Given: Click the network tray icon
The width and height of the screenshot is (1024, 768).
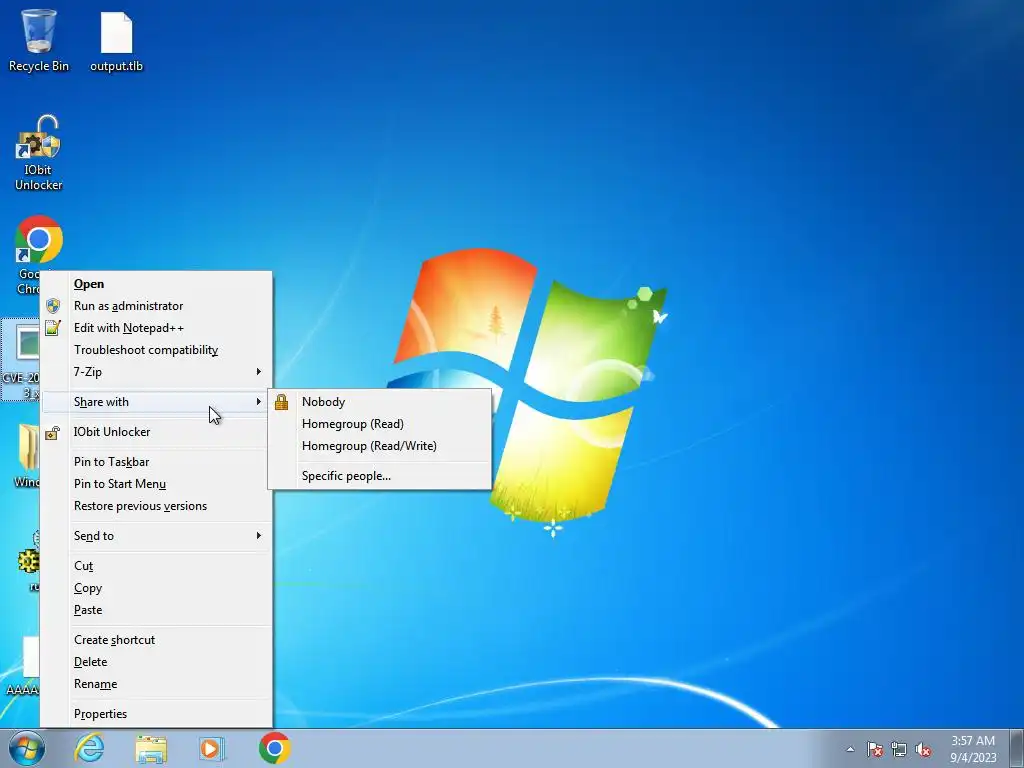Looking at the screenshot, I should click(899, 750).
